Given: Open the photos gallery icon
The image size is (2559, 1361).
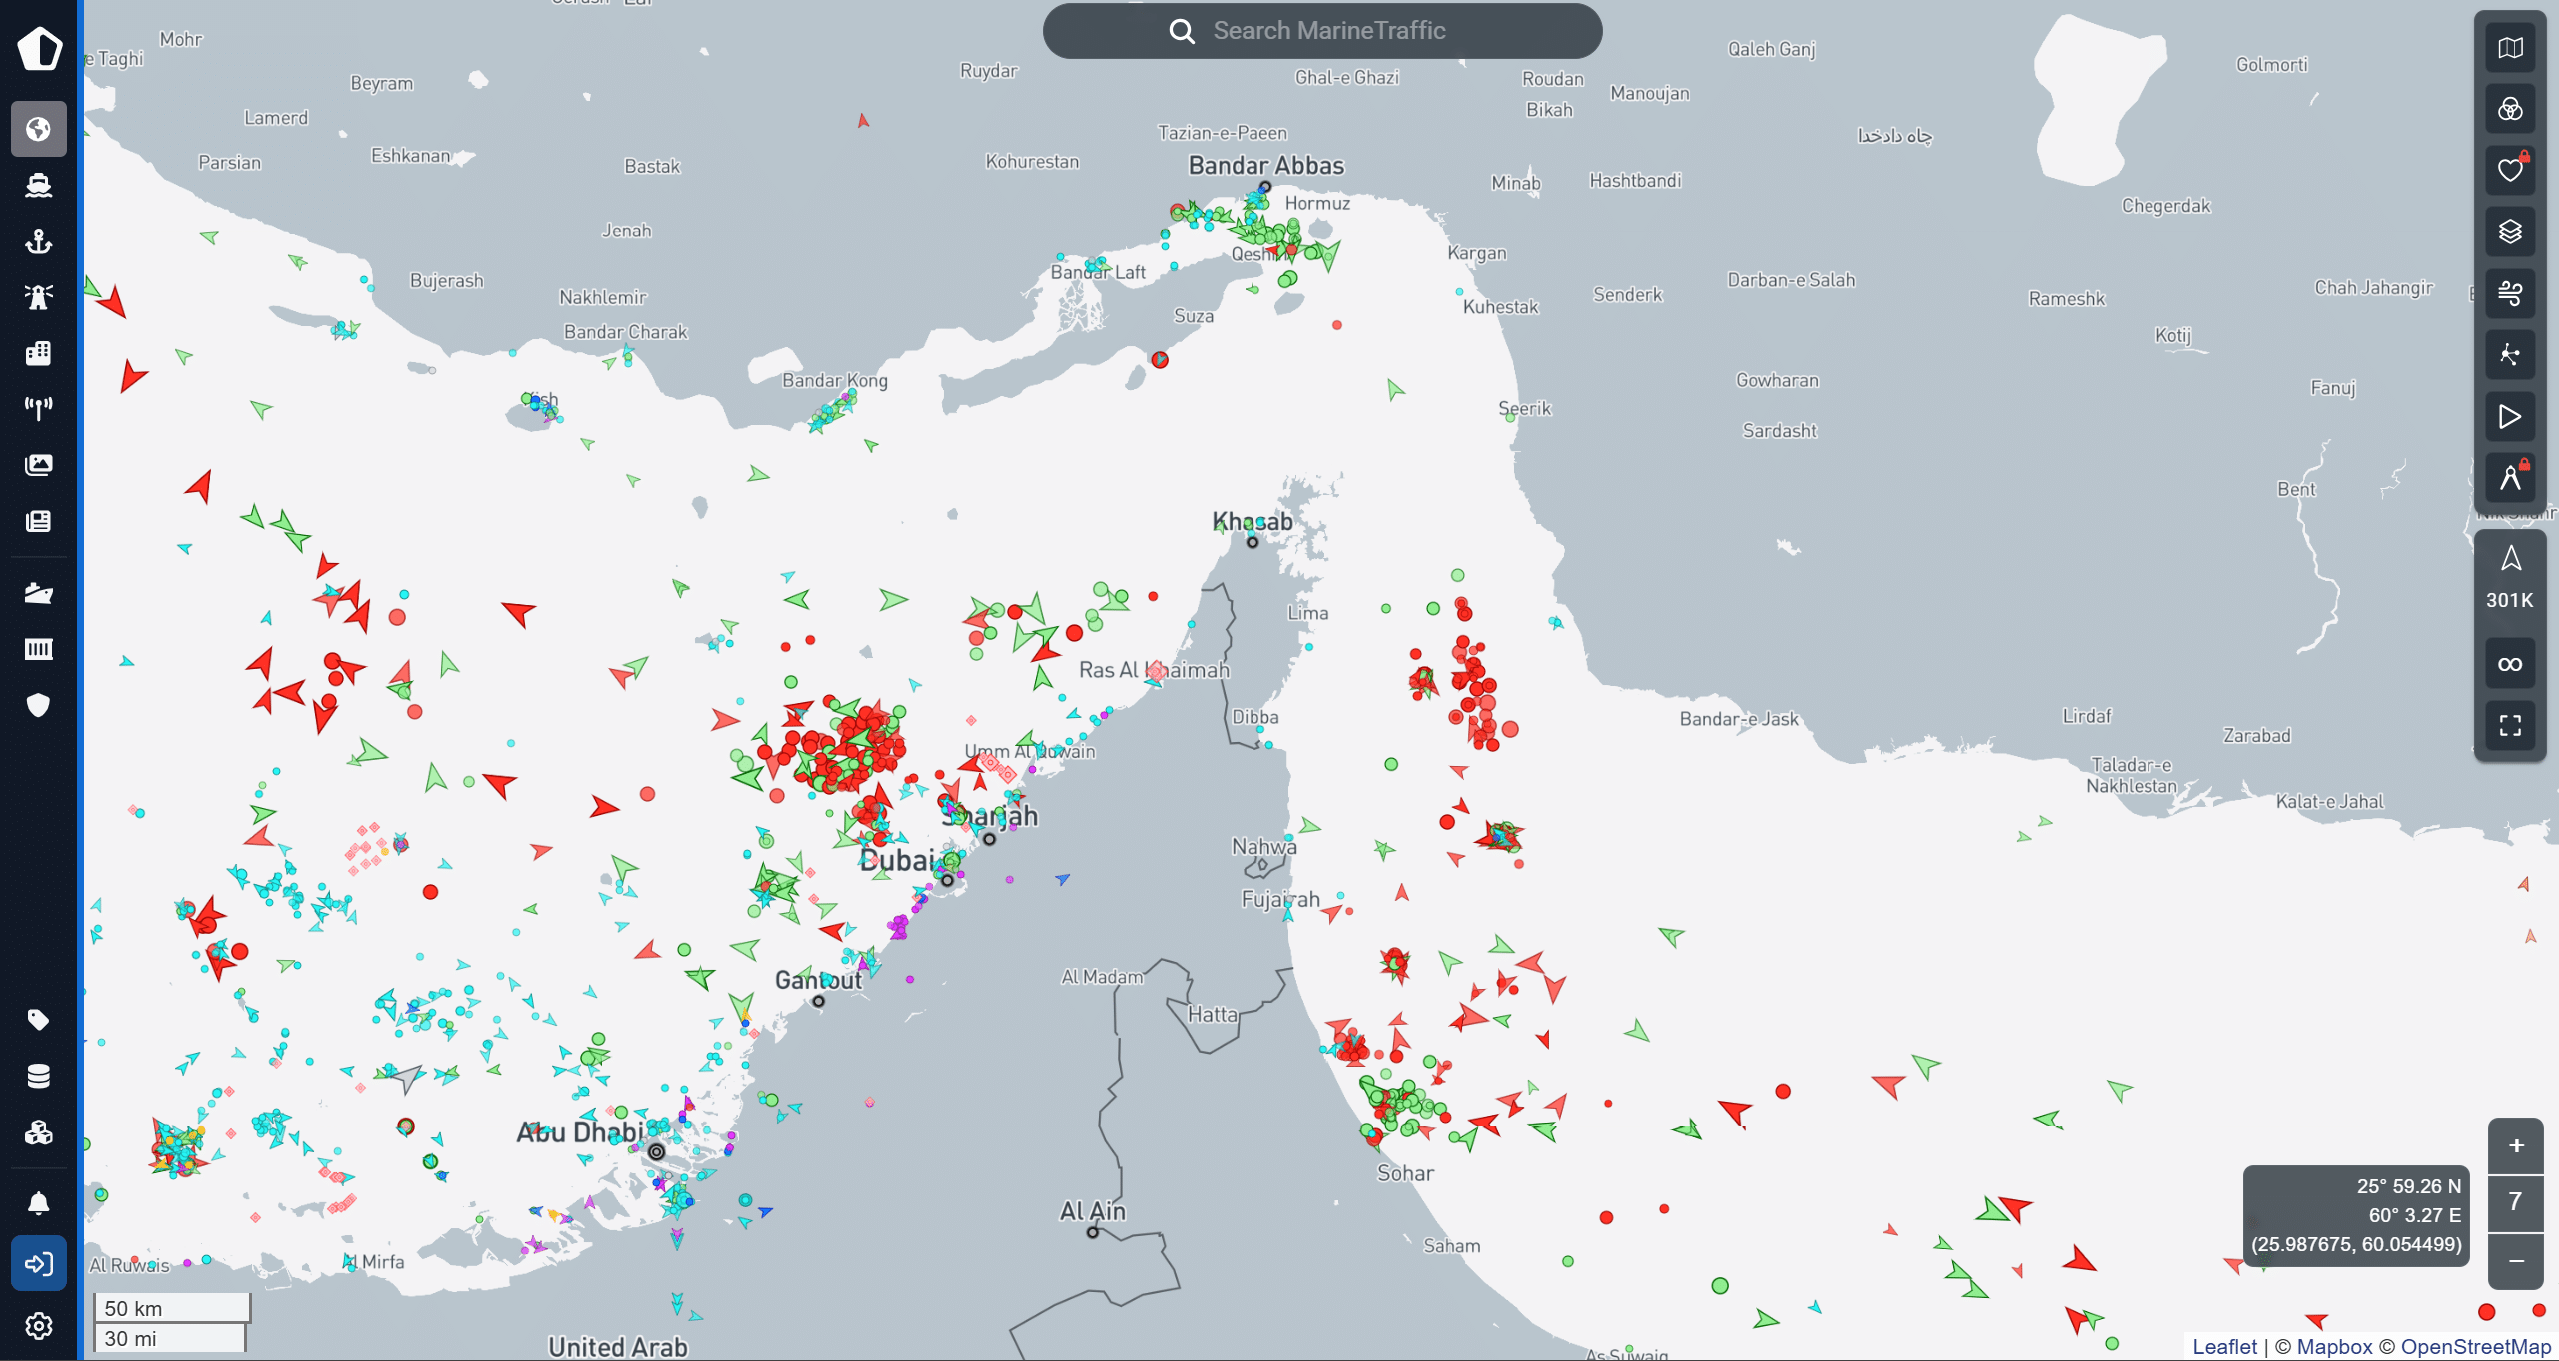Looking at the screenshot, I should coord(38,464).
